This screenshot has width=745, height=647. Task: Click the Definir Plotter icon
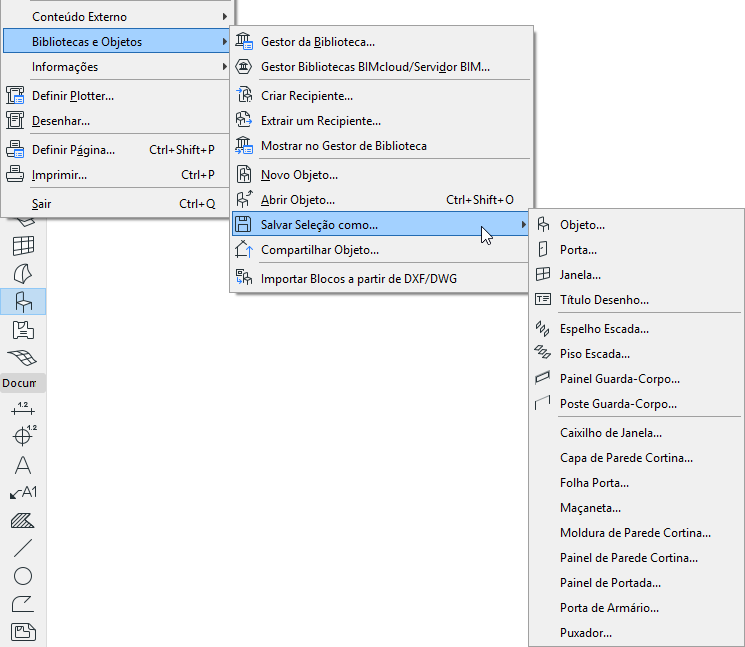[15, 95]
